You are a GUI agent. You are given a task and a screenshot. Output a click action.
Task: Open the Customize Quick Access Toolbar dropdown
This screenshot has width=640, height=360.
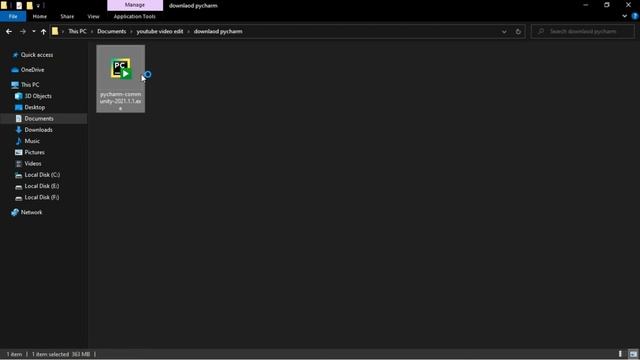click(x=38, y=6)
